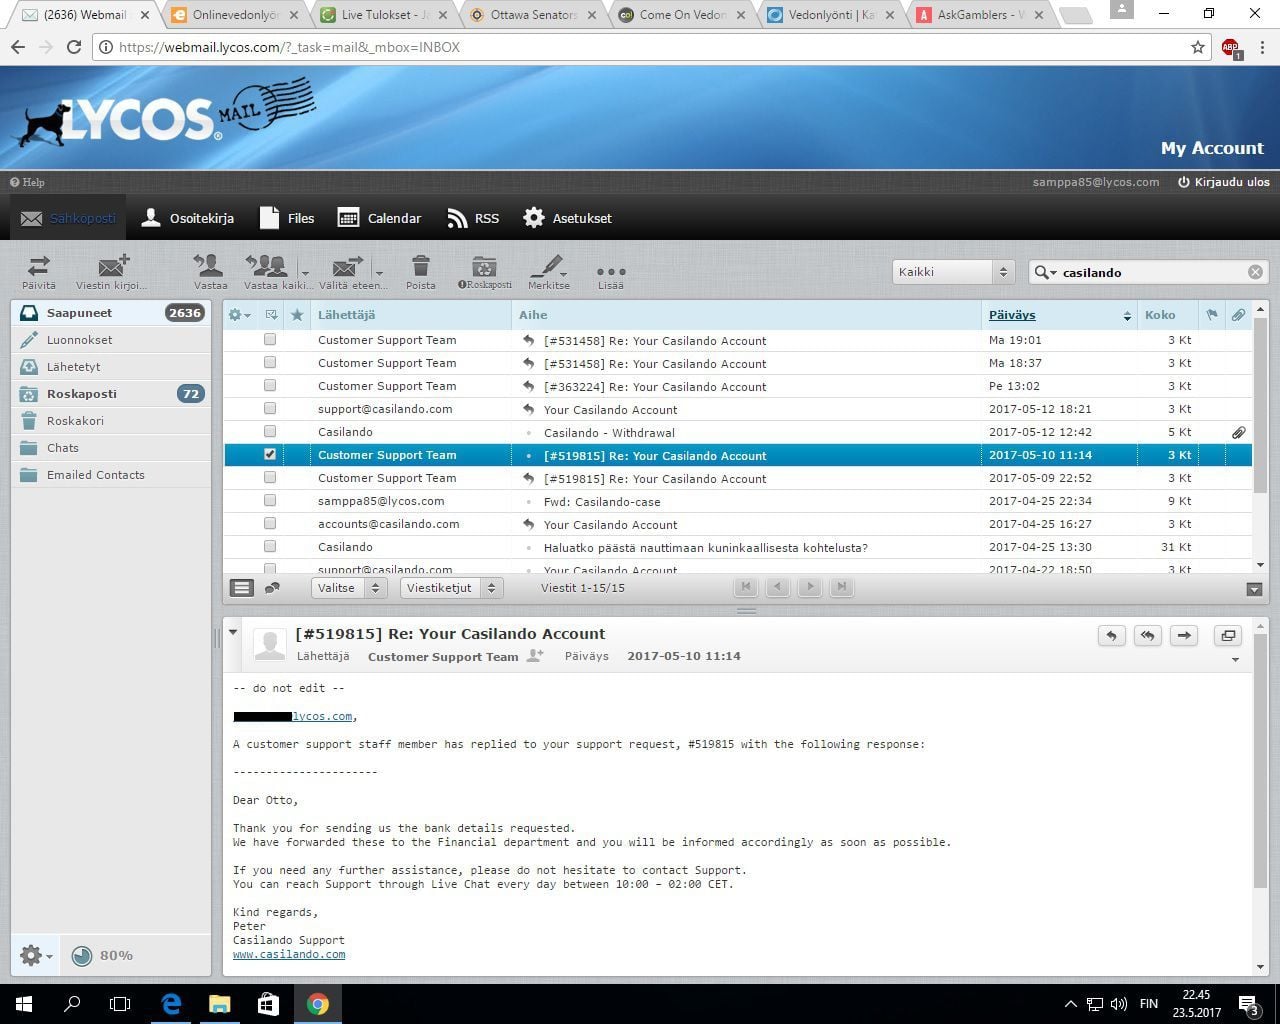Mark message as spam with Roskaposti toolbar icon

[x=485, y=271]
